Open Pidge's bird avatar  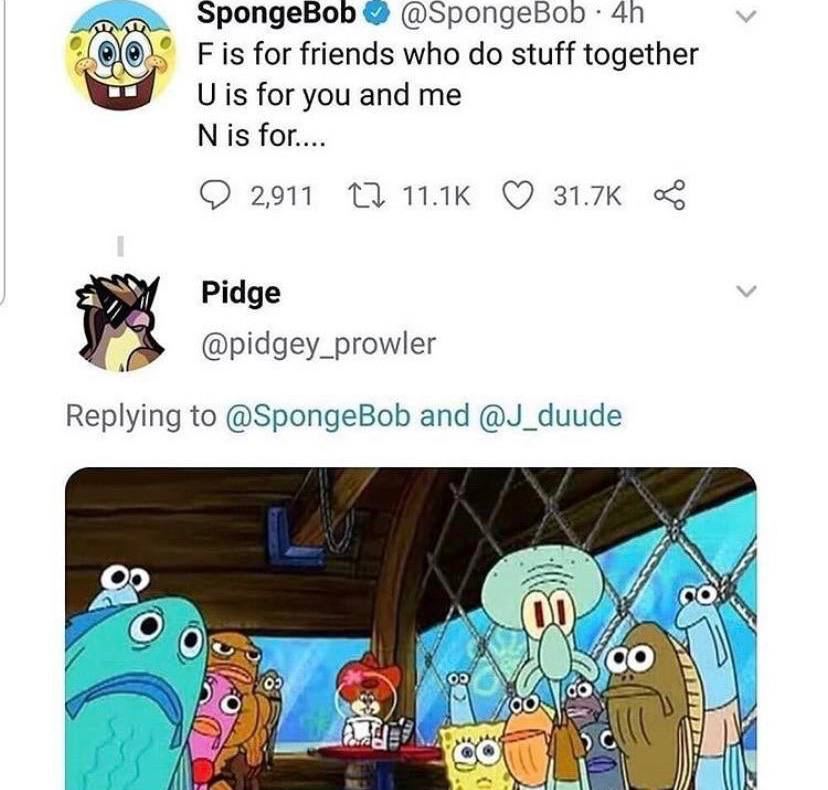click(121, 322)
